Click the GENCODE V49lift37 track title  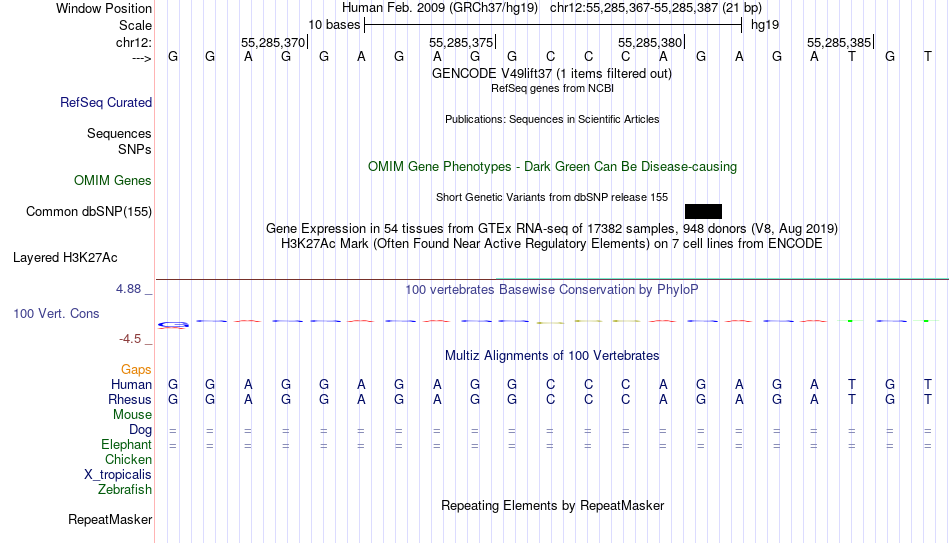(552, 73)
